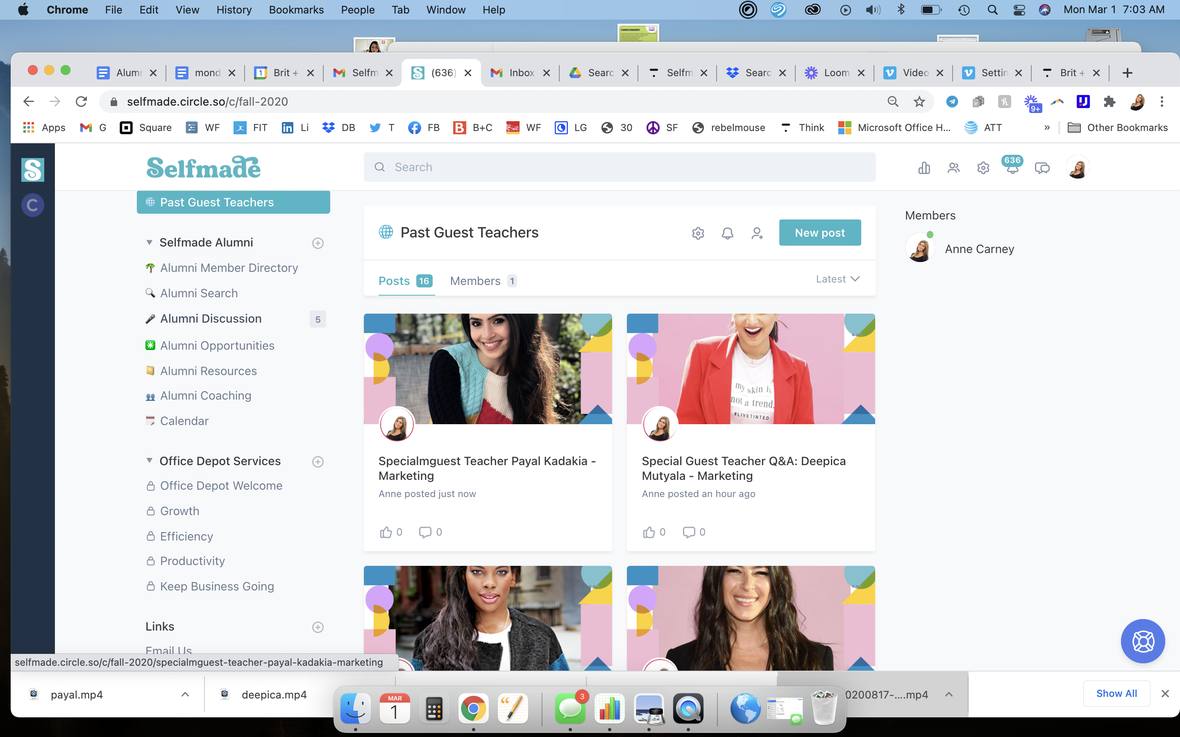This screenshot has height=737, width=1180.
Task: Switch to the C community icon
Action: (x=32, y=205)
